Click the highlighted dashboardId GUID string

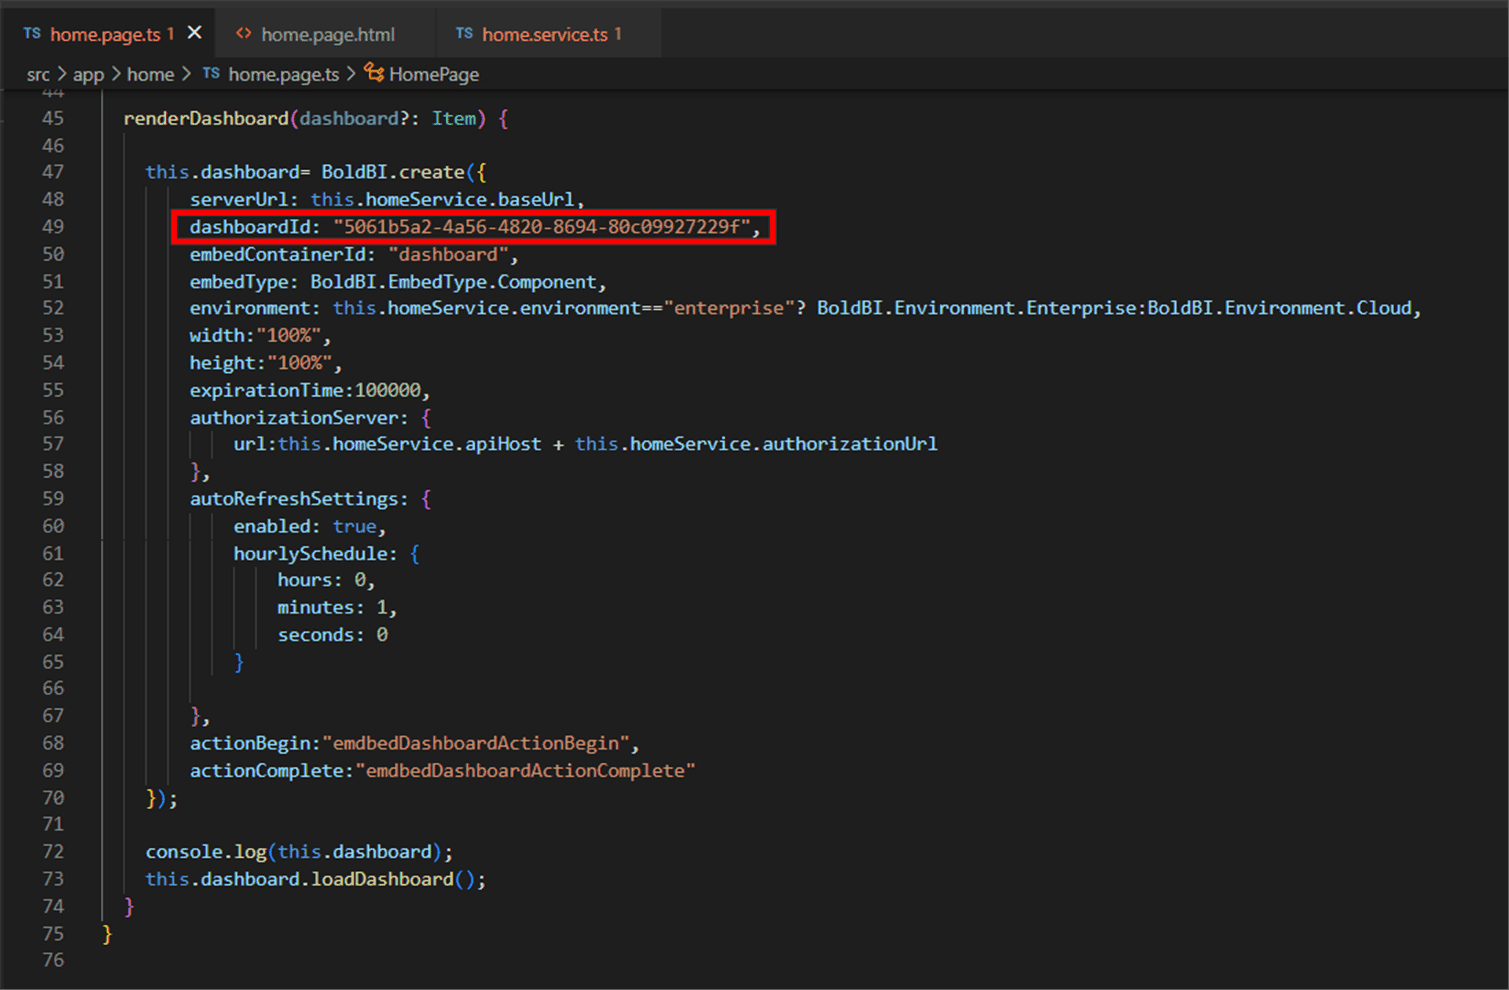(541, 227)
